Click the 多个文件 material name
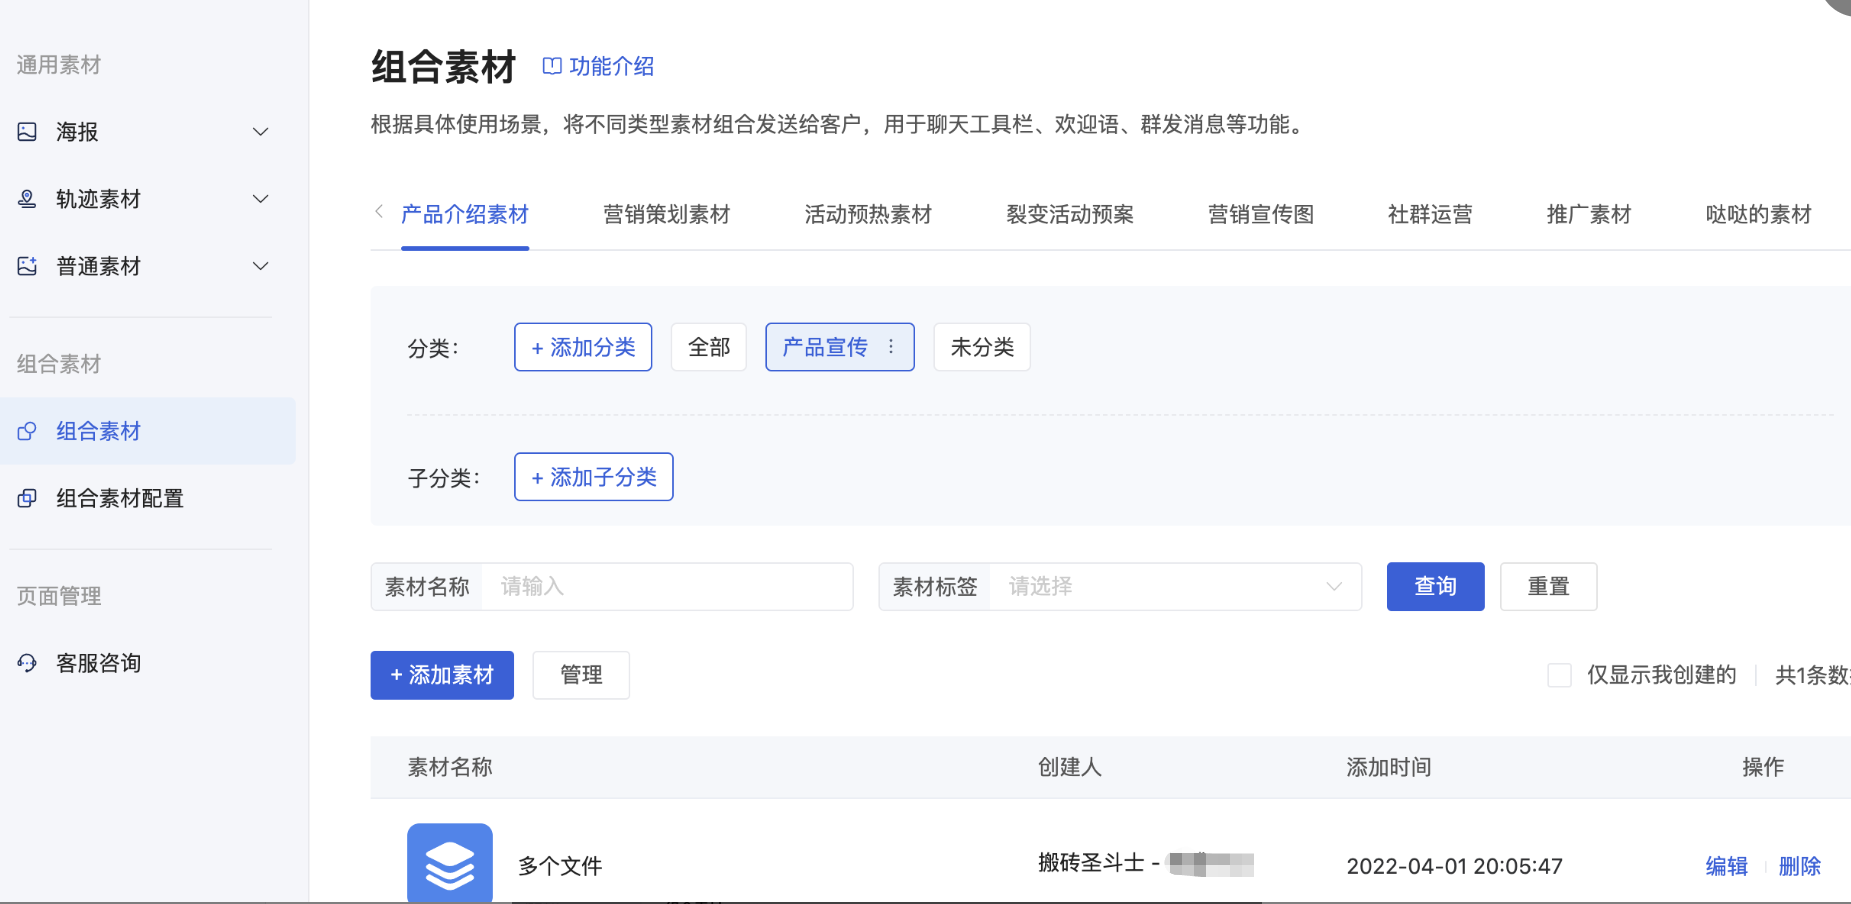This screenshot has height=904, width=1851. [x=560, y=866]
